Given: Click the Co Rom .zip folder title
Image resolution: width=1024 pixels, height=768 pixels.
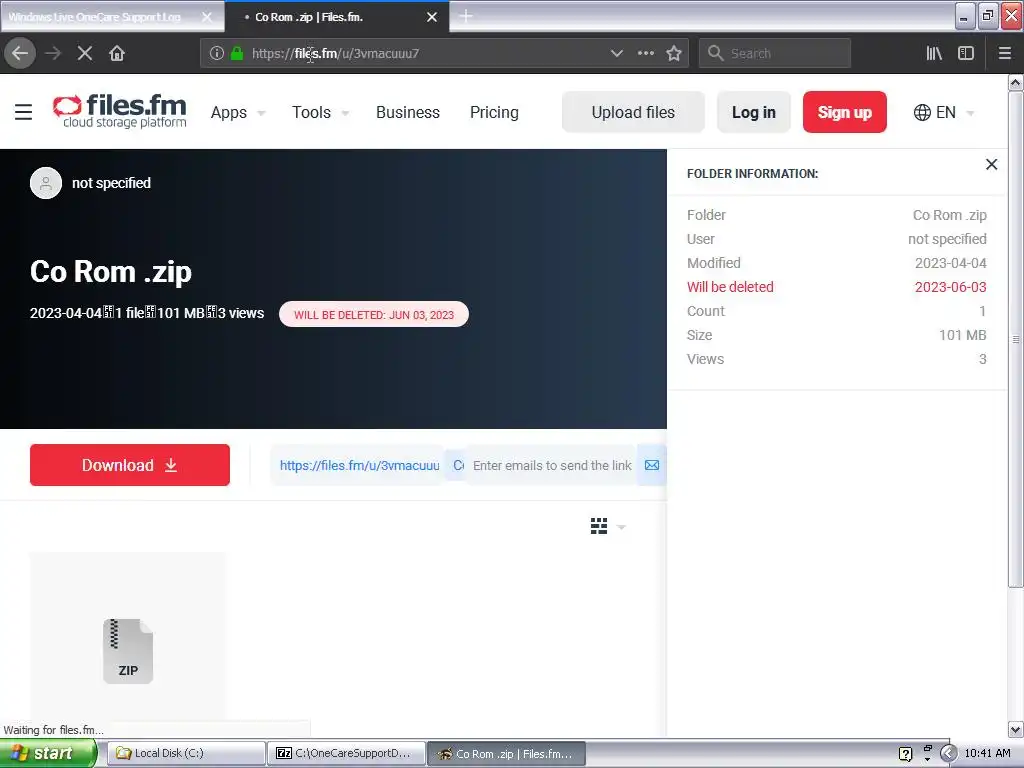Looking at the screenshot, I should tap(110, 271).
